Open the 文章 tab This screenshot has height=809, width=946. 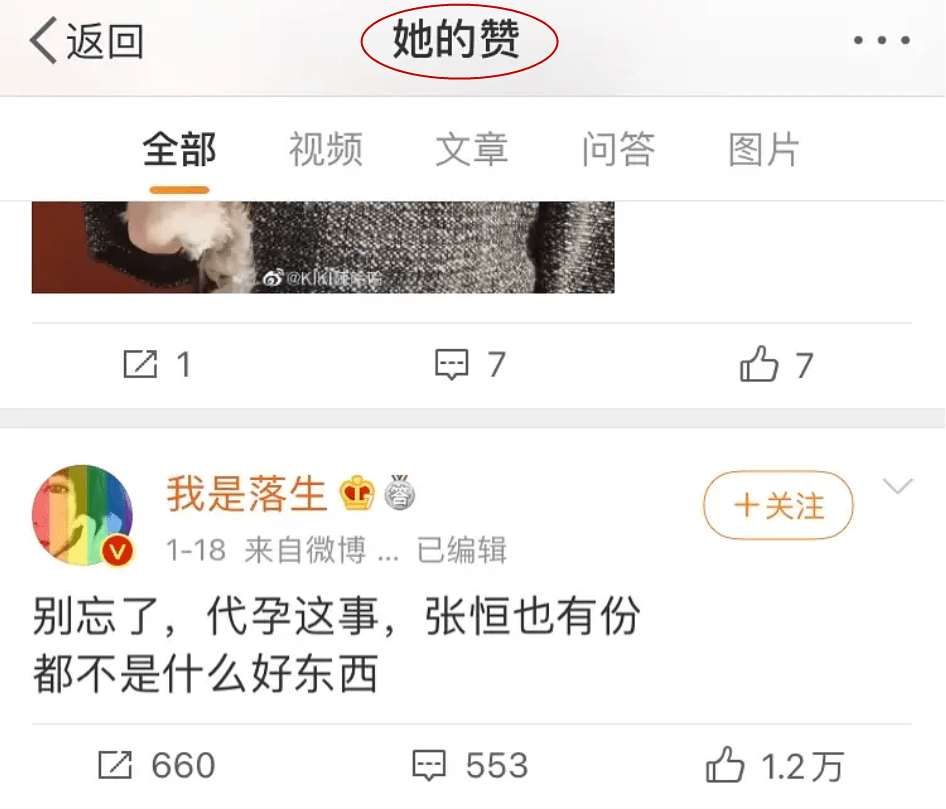pos(472,150)
